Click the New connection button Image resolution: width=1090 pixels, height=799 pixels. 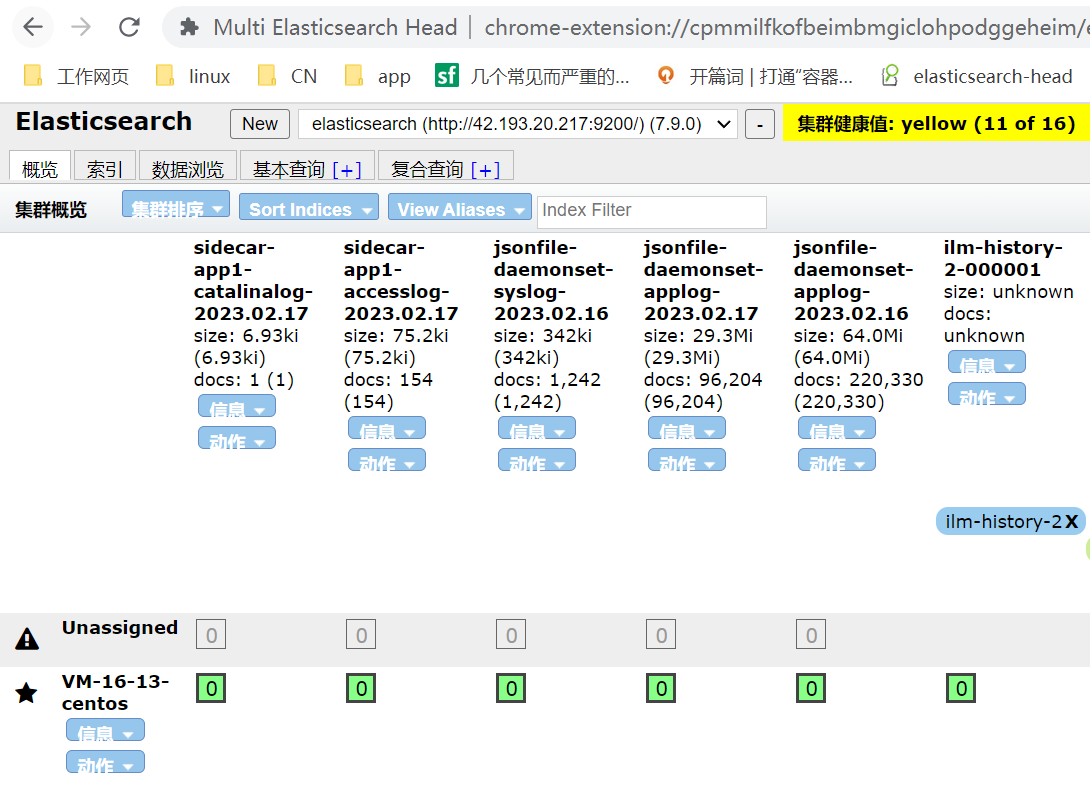259,124
